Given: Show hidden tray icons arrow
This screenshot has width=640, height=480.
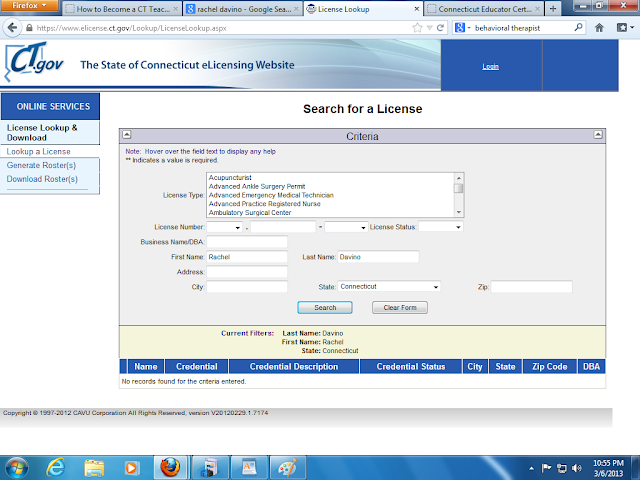Looking at the screenshot, I should pos(531,468).
